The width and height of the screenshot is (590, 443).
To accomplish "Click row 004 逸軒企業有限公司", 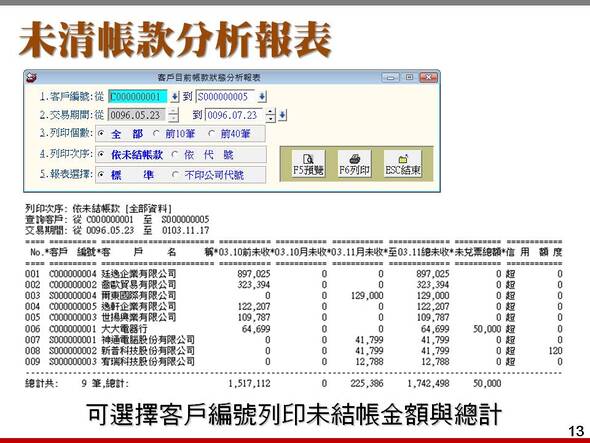I will pyautogui.click(x=293, y=306).
